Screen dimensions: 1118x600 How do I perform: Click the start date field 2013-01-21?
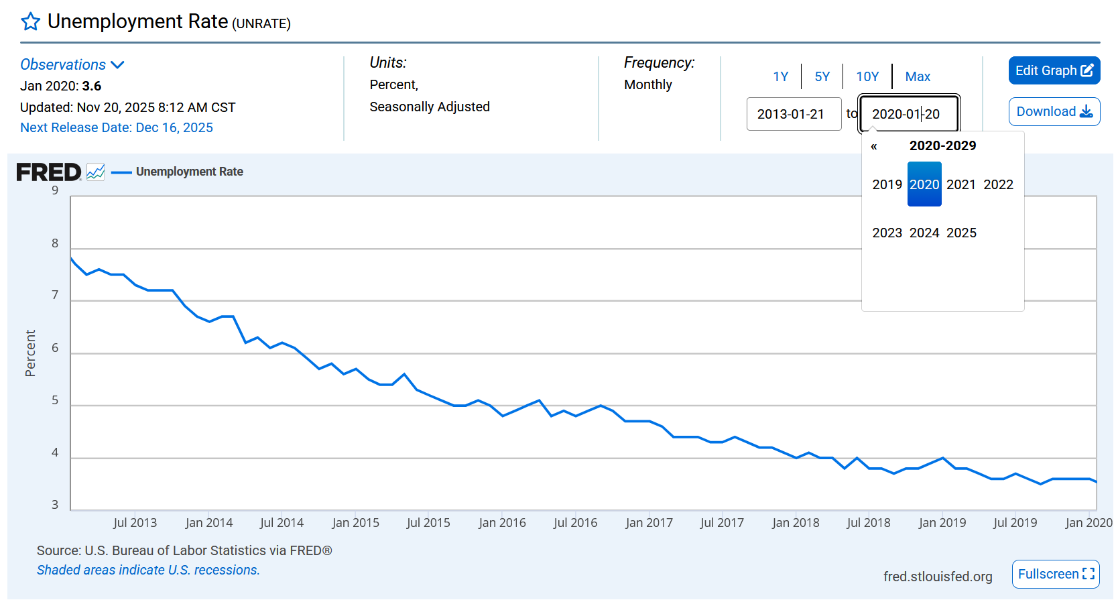tap(793, 114)
